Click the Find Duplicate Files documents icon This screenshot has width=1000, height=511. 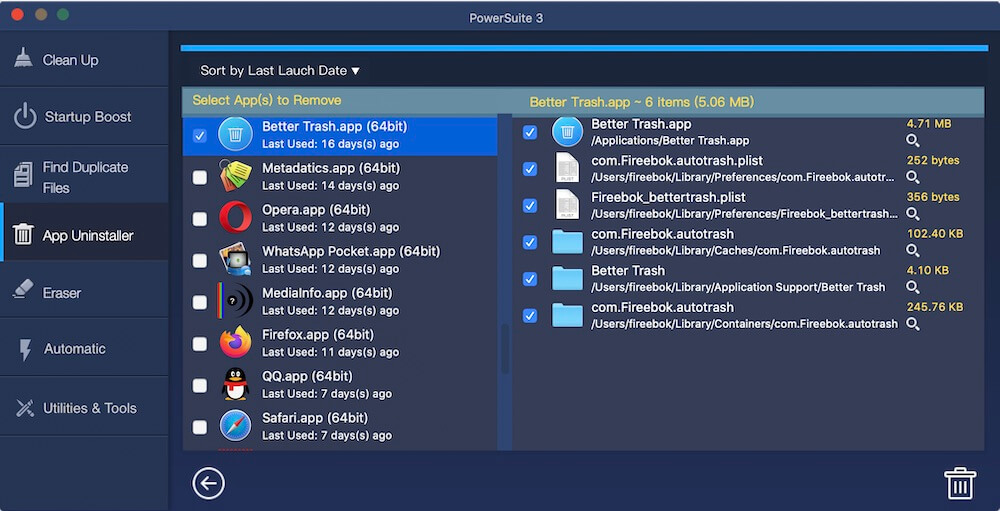coord(23,175)
